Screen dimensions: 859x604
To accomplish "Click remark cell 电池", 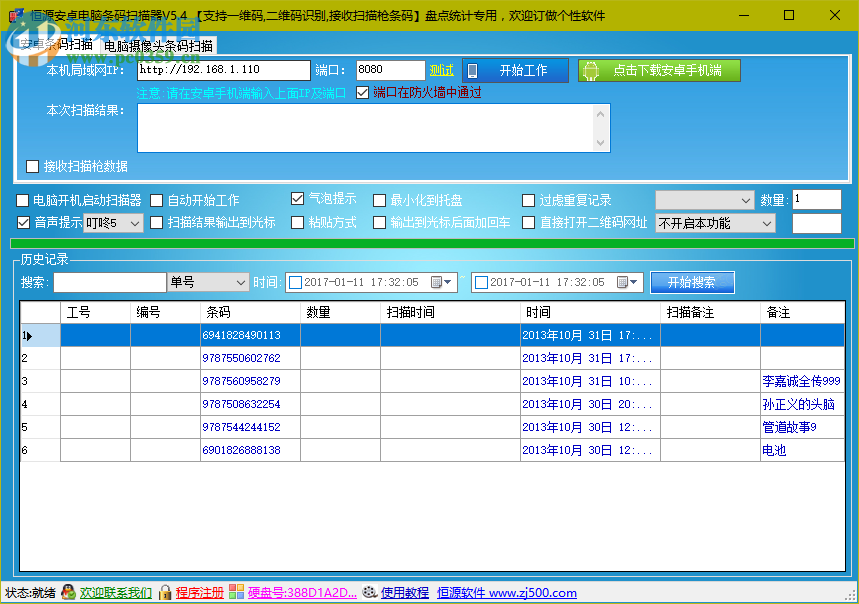I will tap(803, 450).
